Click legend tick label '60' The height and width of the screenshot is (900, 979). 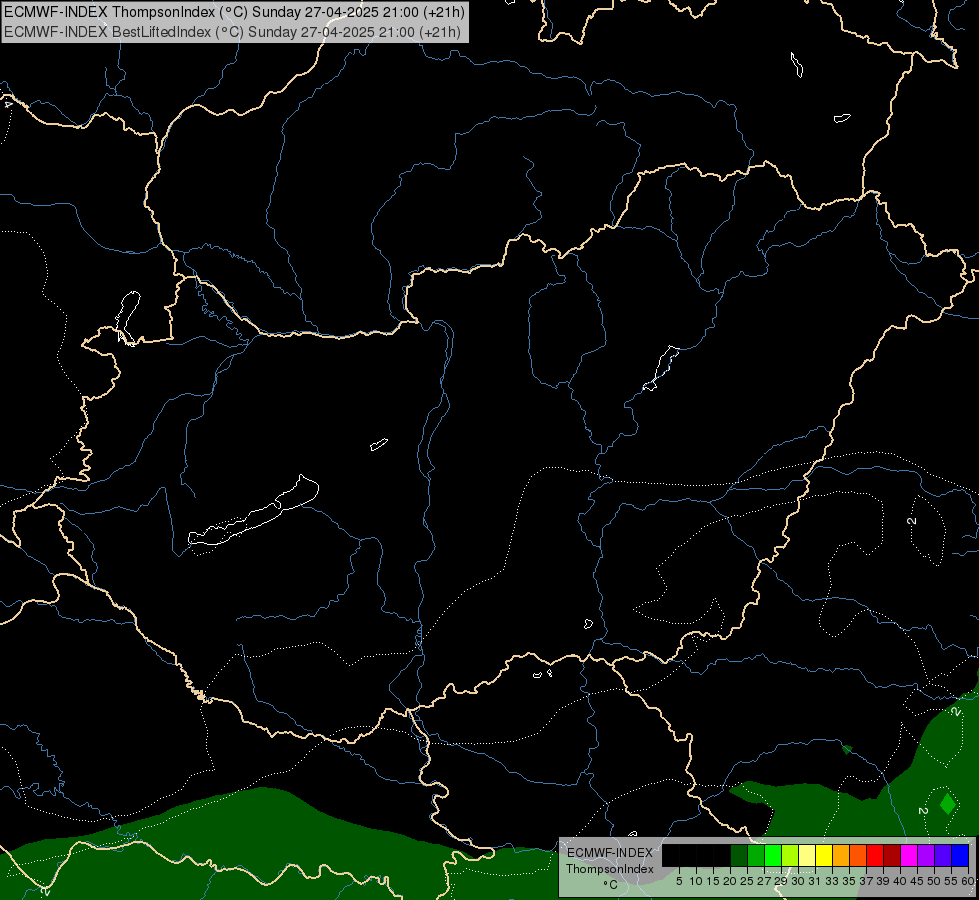[968, 881]
